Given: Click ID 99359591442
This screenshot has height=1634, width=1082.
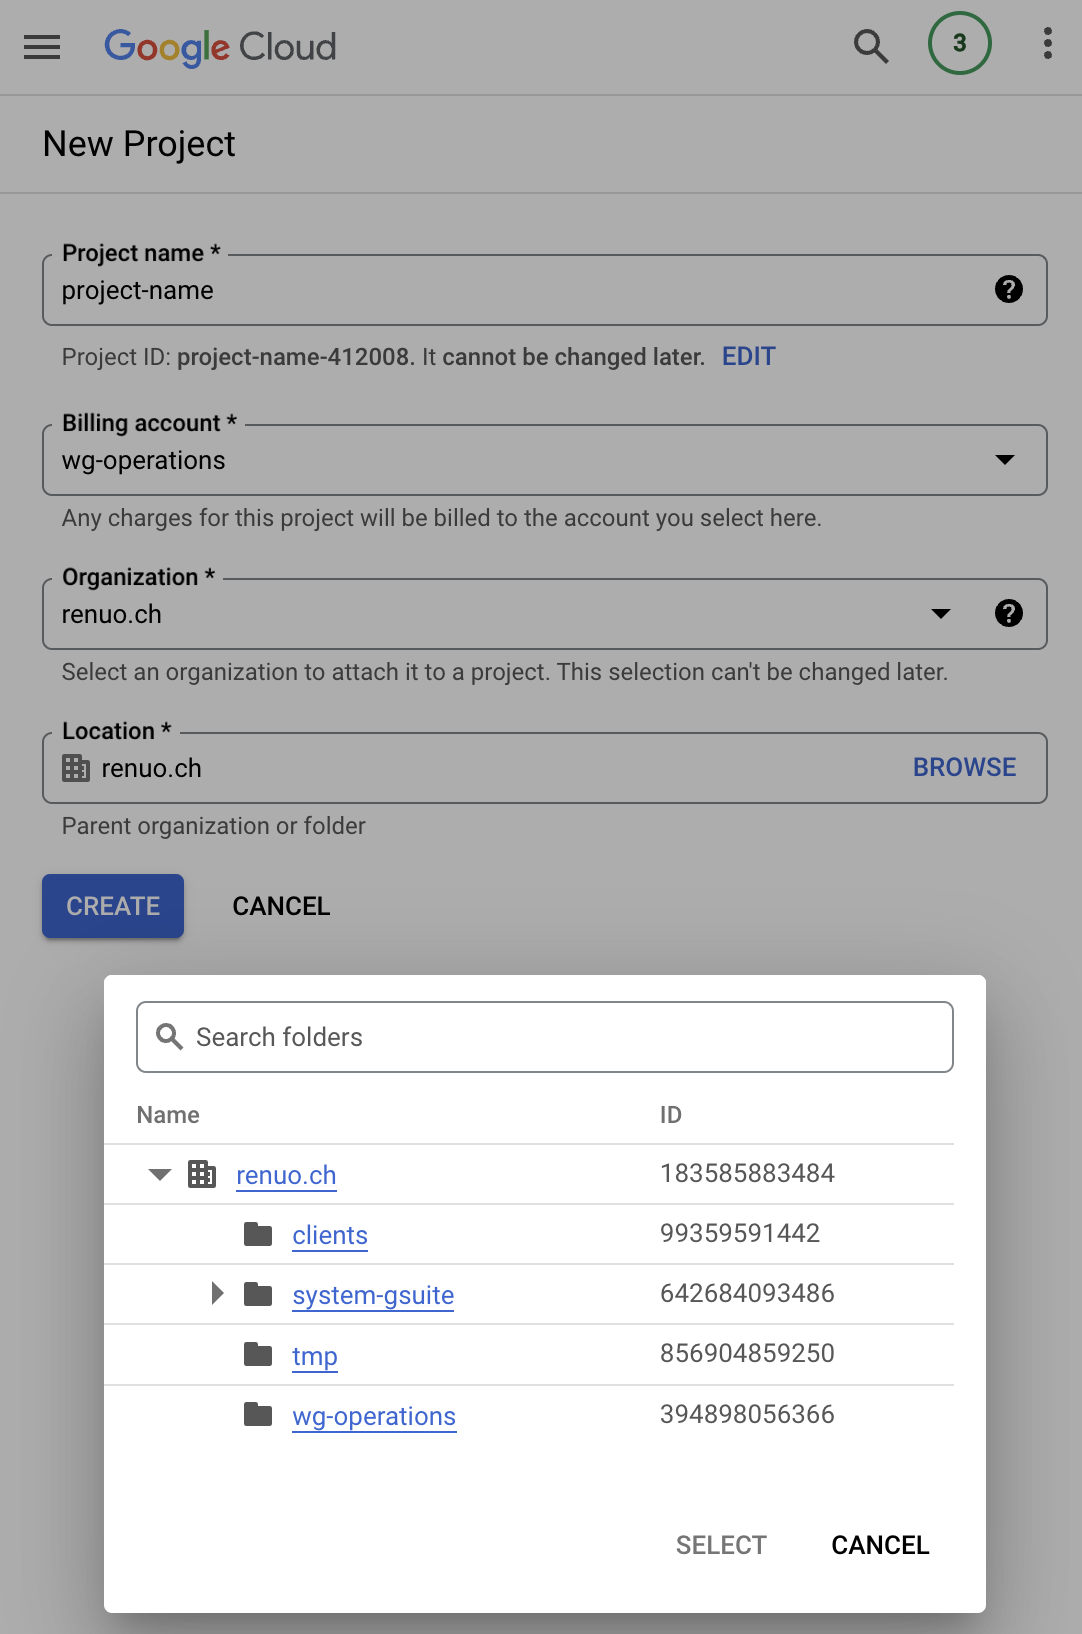Looking at the screenshot, I should [x=740, y=1233].
